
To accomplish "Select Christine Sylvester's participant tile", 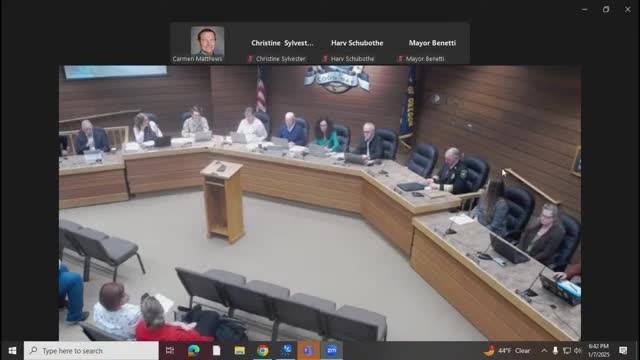I will 282,43.
